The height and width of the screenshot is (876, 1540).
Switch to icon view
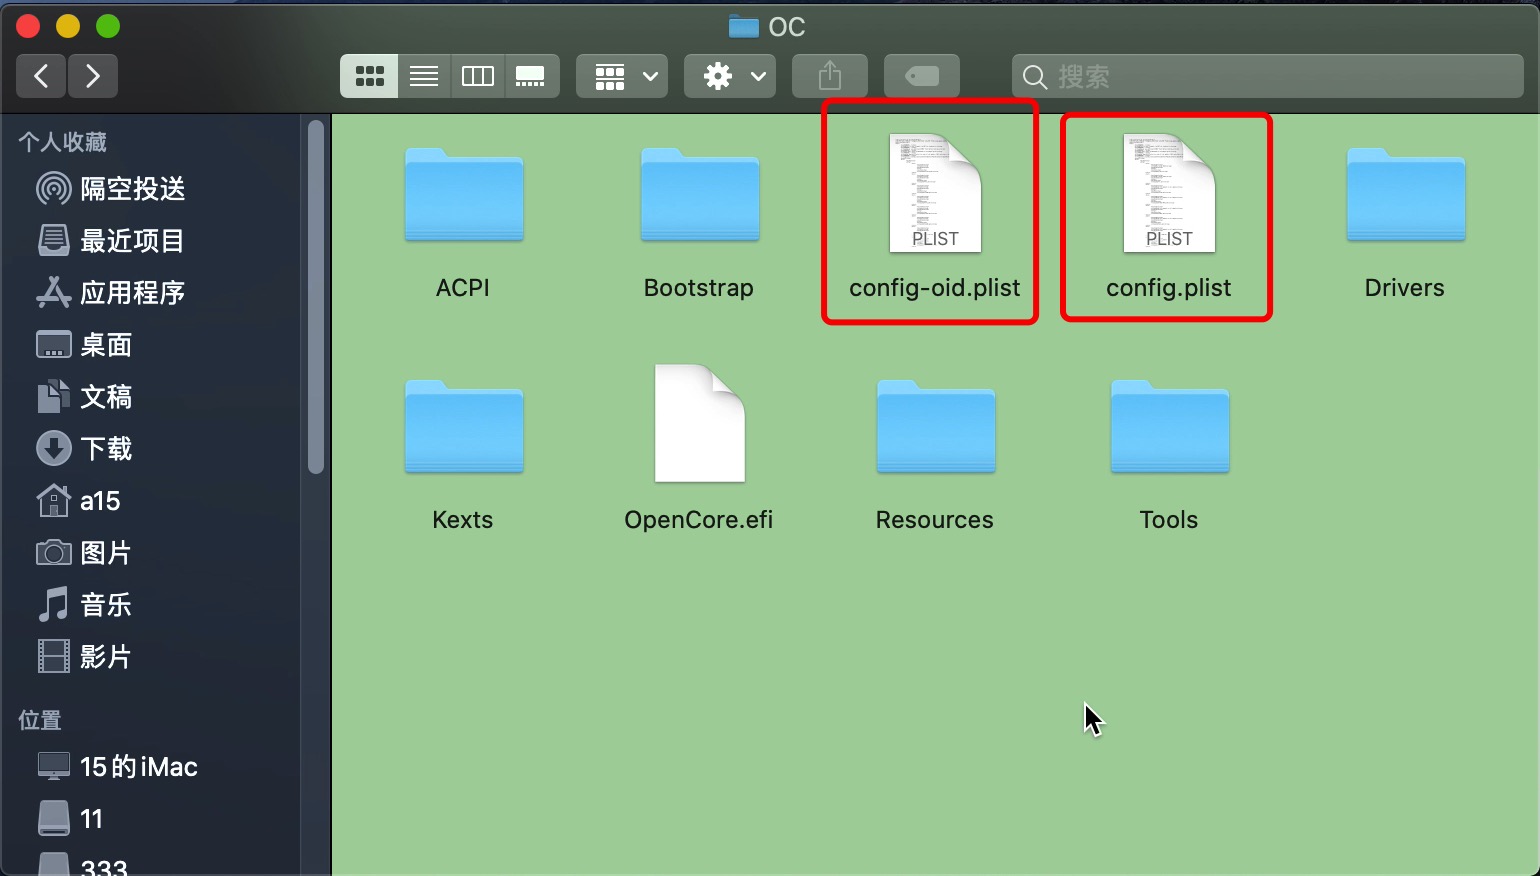tap(369, 76)
